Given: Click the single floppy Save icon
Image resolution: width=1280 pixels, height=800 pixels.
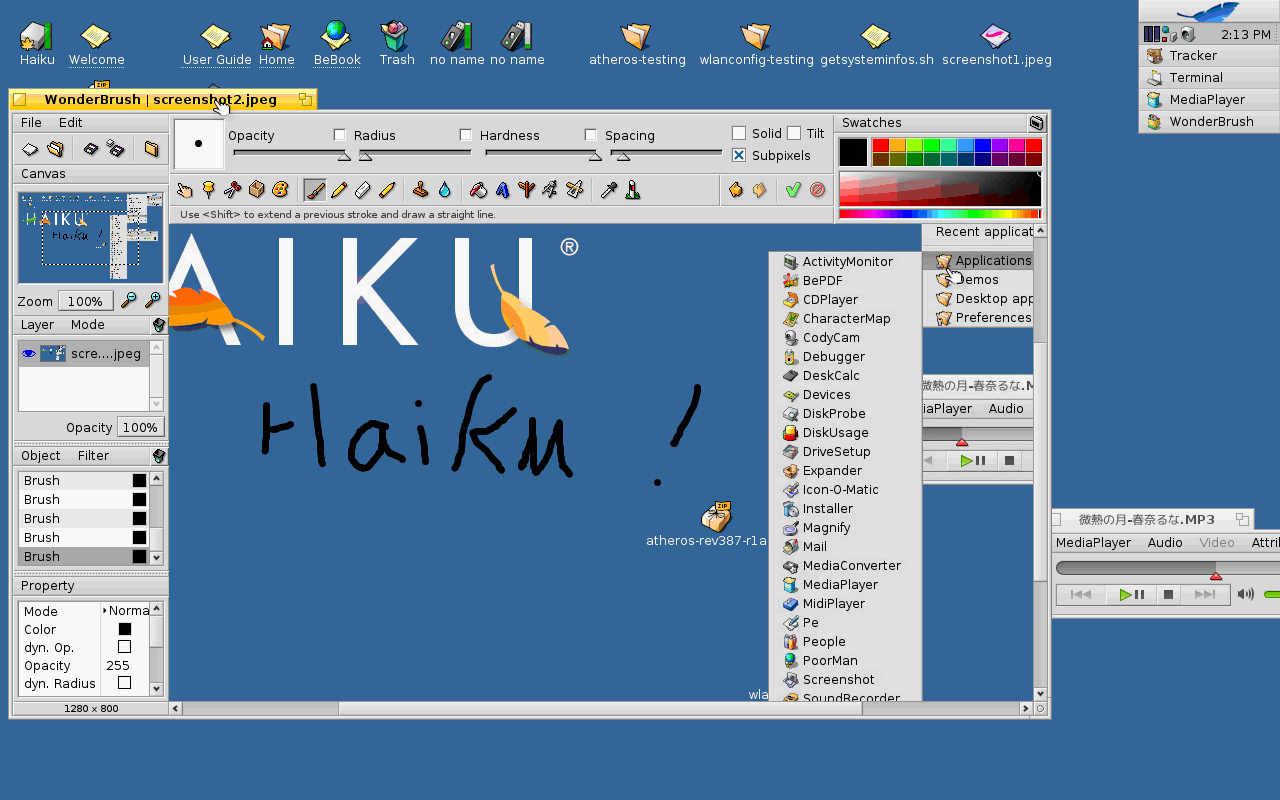Looking at the screenshot, I should (x=91, y=149).
